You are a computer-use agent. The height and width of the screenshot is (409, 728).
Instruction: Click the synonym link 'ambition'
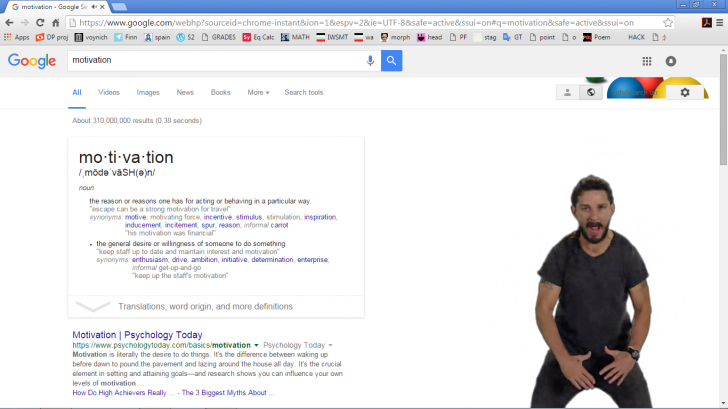click(204, 260)
